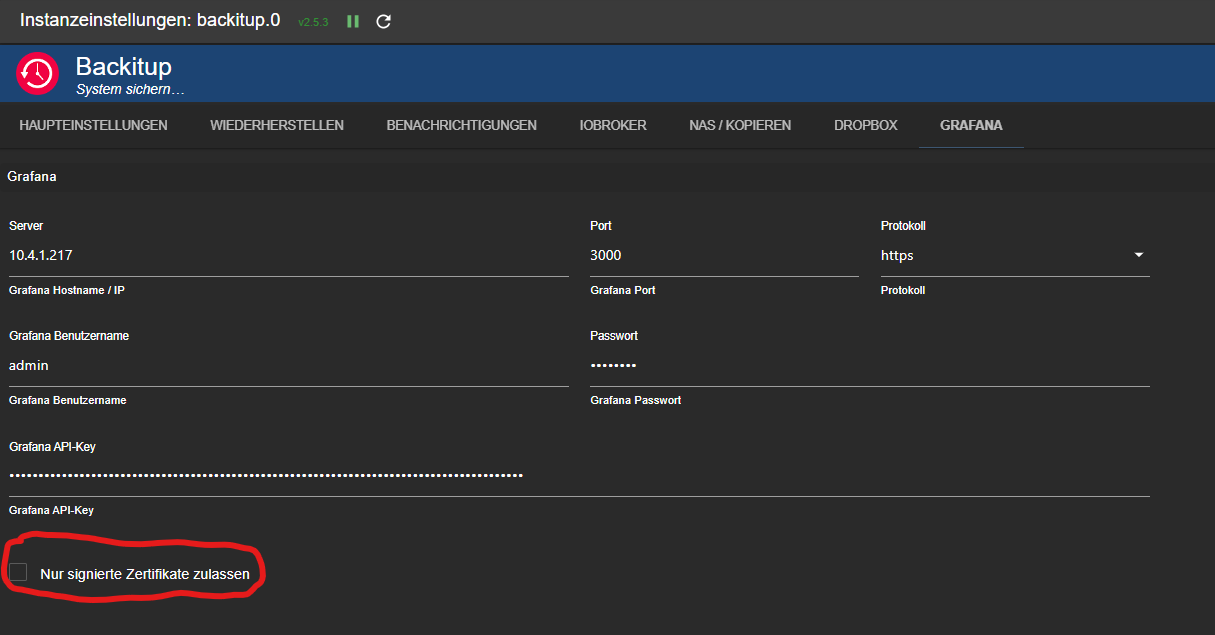Edit the Port field showing 3000
This screenshot has width=1215, height=635.
coord(724,256)
